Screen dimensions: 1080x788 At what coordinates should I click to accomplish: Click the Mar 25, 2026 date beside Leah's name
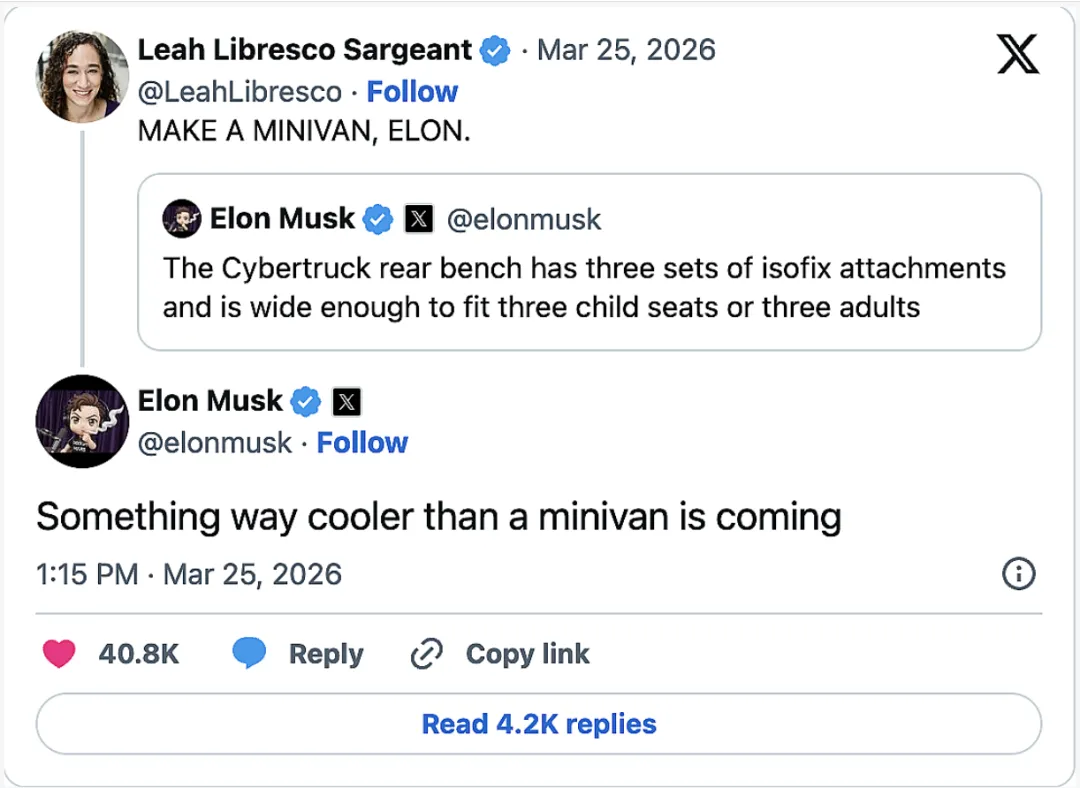point(626,50)
